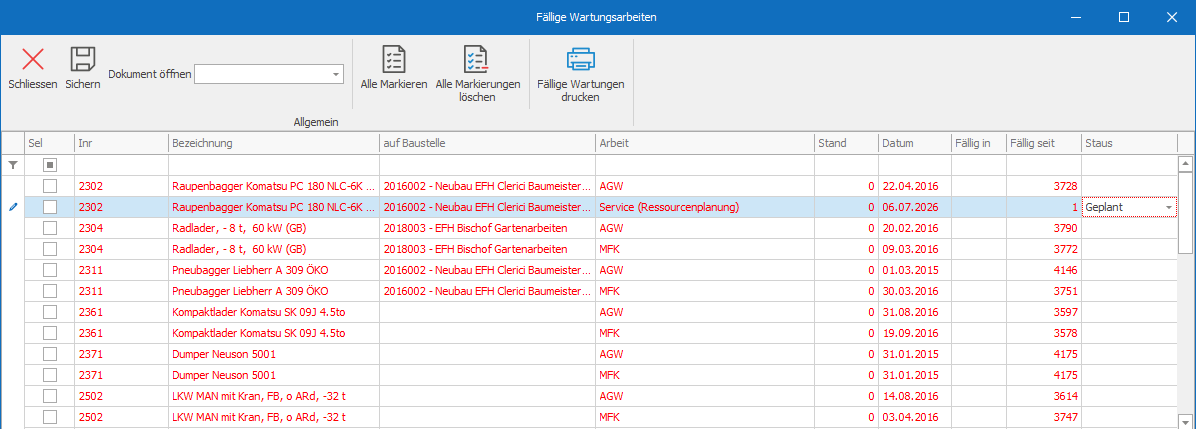
Task: Print with Fällige Wartungen drucken icon
Action: [580, 60]
